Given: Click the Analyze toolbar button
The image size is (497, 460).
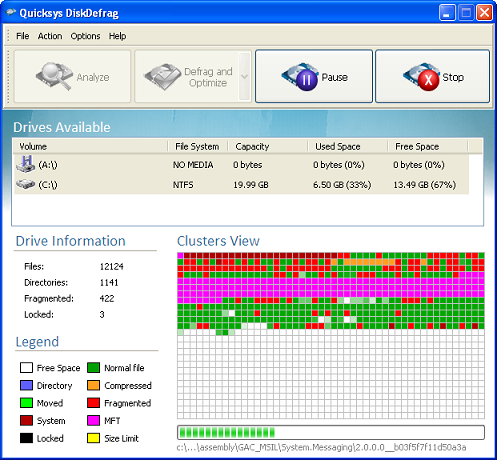Looking at the screenshot, I should 72,76.
